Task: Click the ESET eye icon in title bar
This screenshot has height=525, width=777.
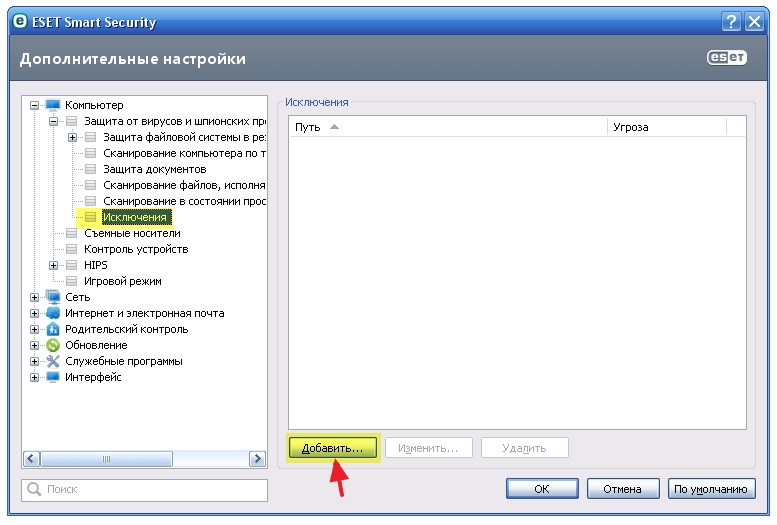Action: (x=20, y=21)
